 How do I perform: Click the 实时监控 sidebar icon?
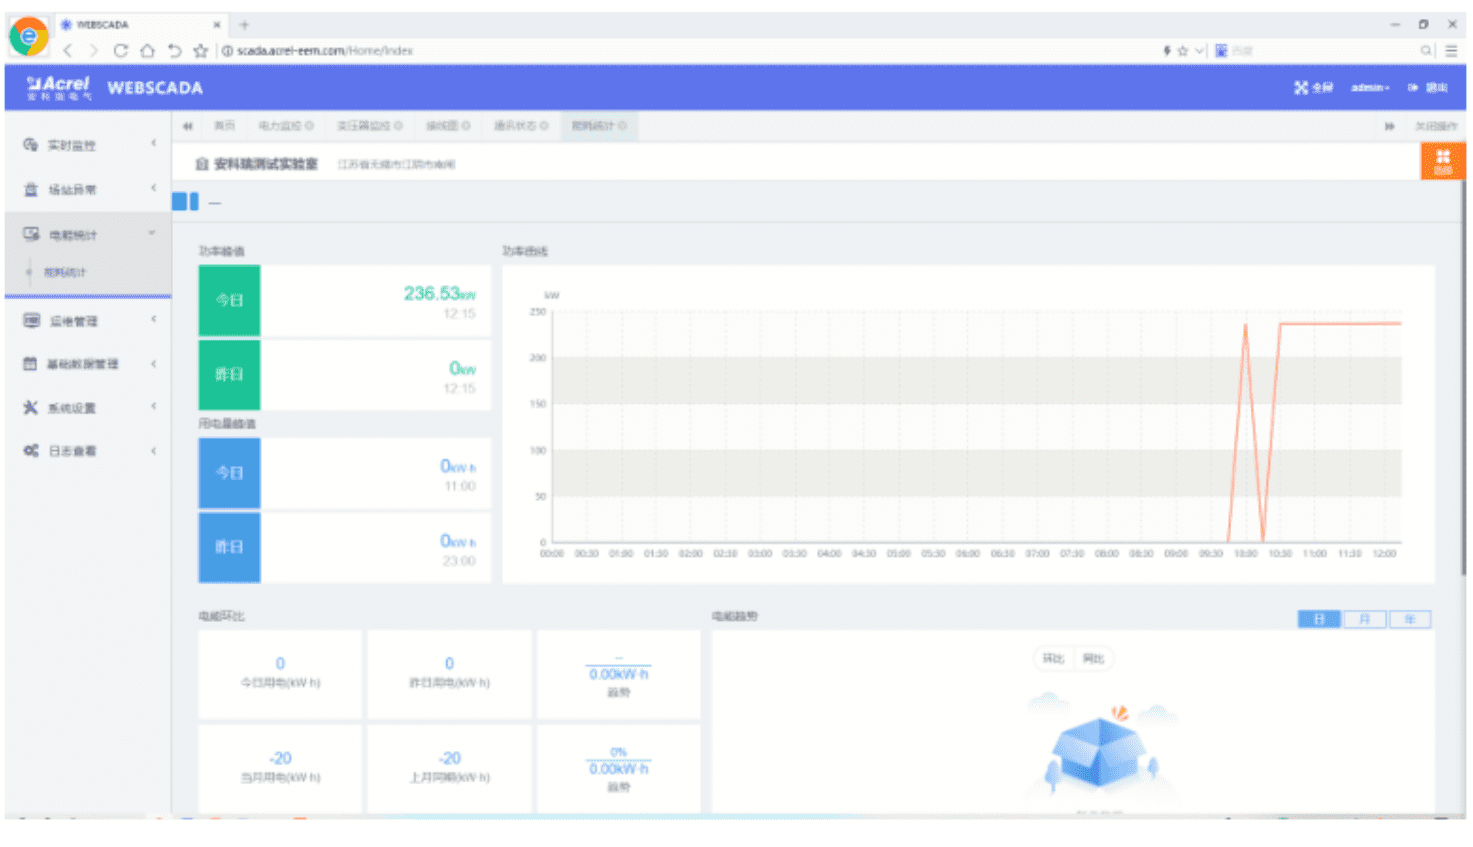pos(31,145)
